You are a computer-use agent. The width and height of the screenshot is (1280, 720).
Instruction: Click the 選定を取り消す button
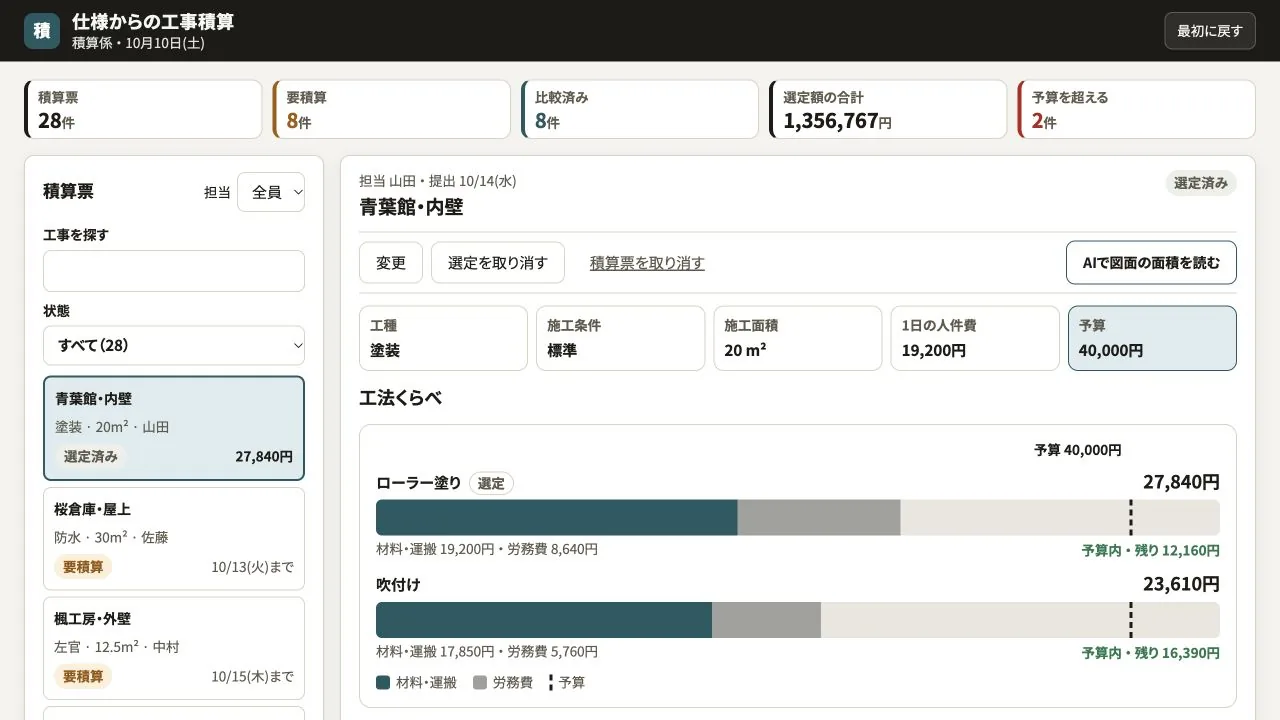click(498, 263)
